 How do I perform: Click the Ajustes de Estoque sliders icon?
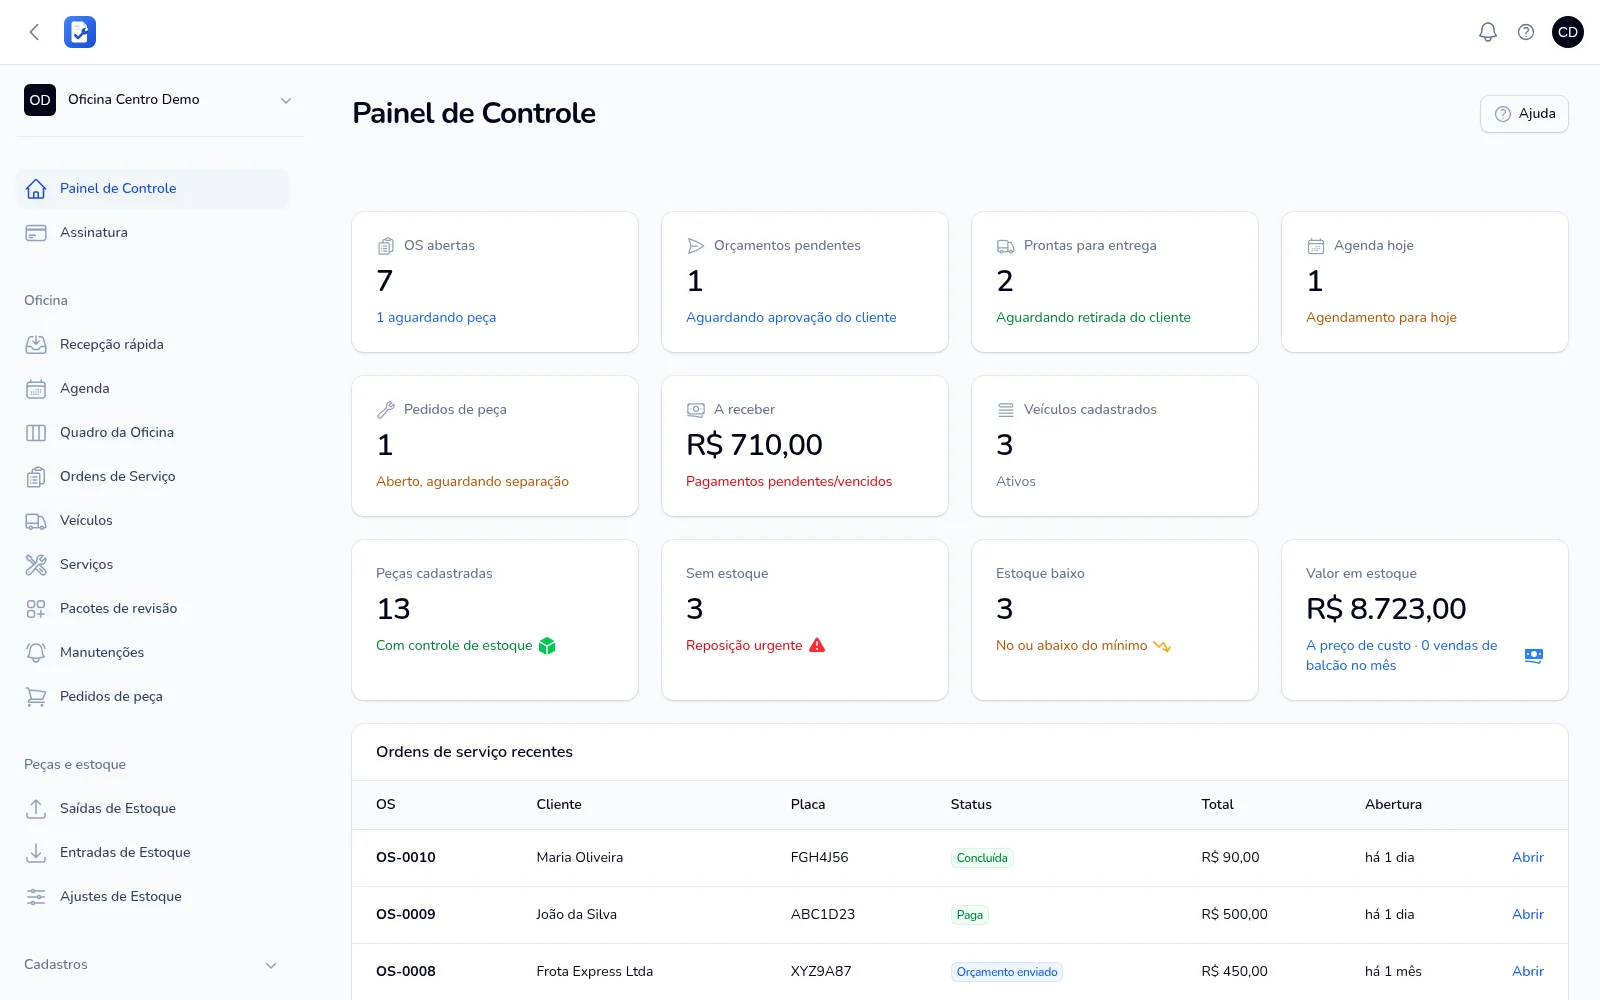point(36,896)
